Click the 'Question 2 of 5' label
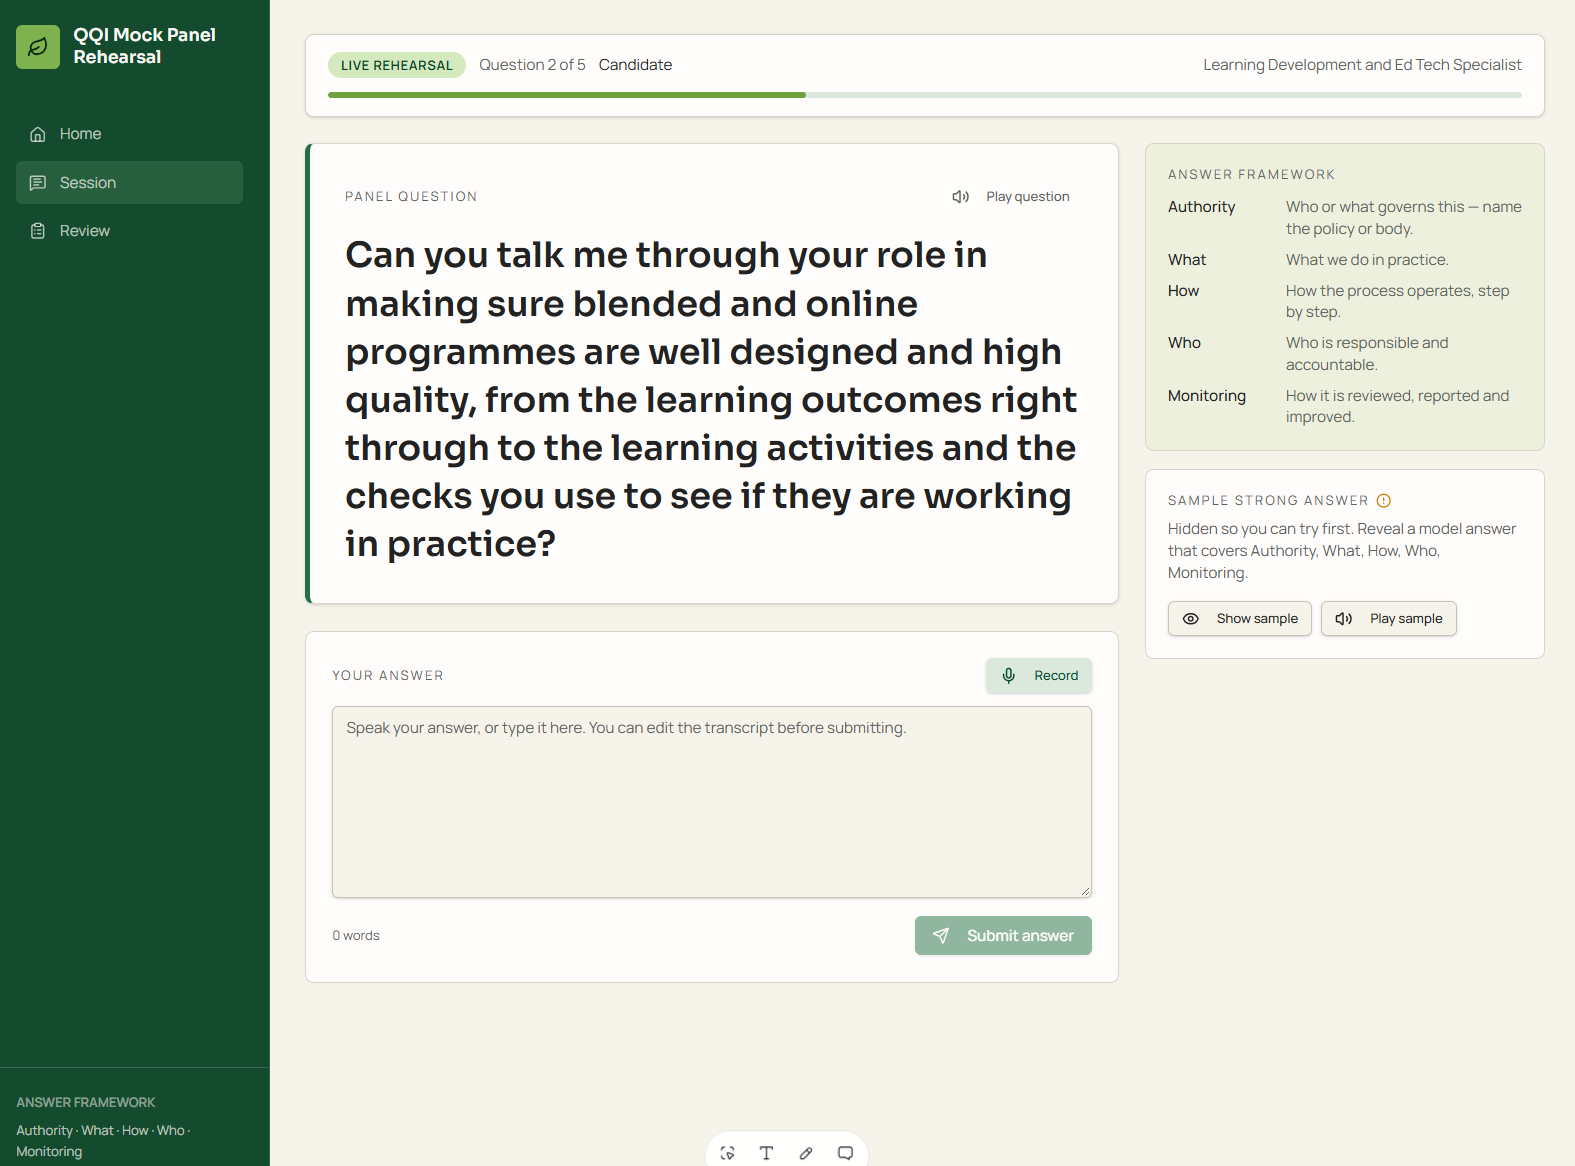The width and height of the screenshot is (1575, 1166). click(532, 65)
